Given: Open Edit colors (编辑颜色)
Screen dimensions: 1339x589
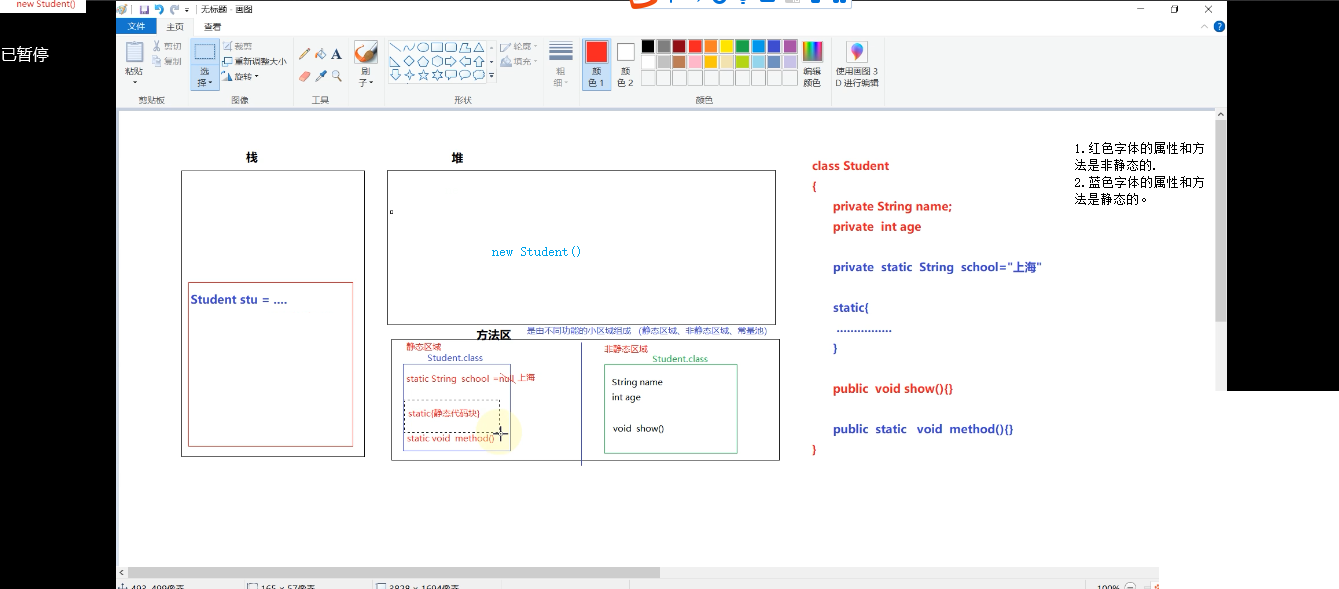Looking at the screenshot, I should [x=812, y=65].
